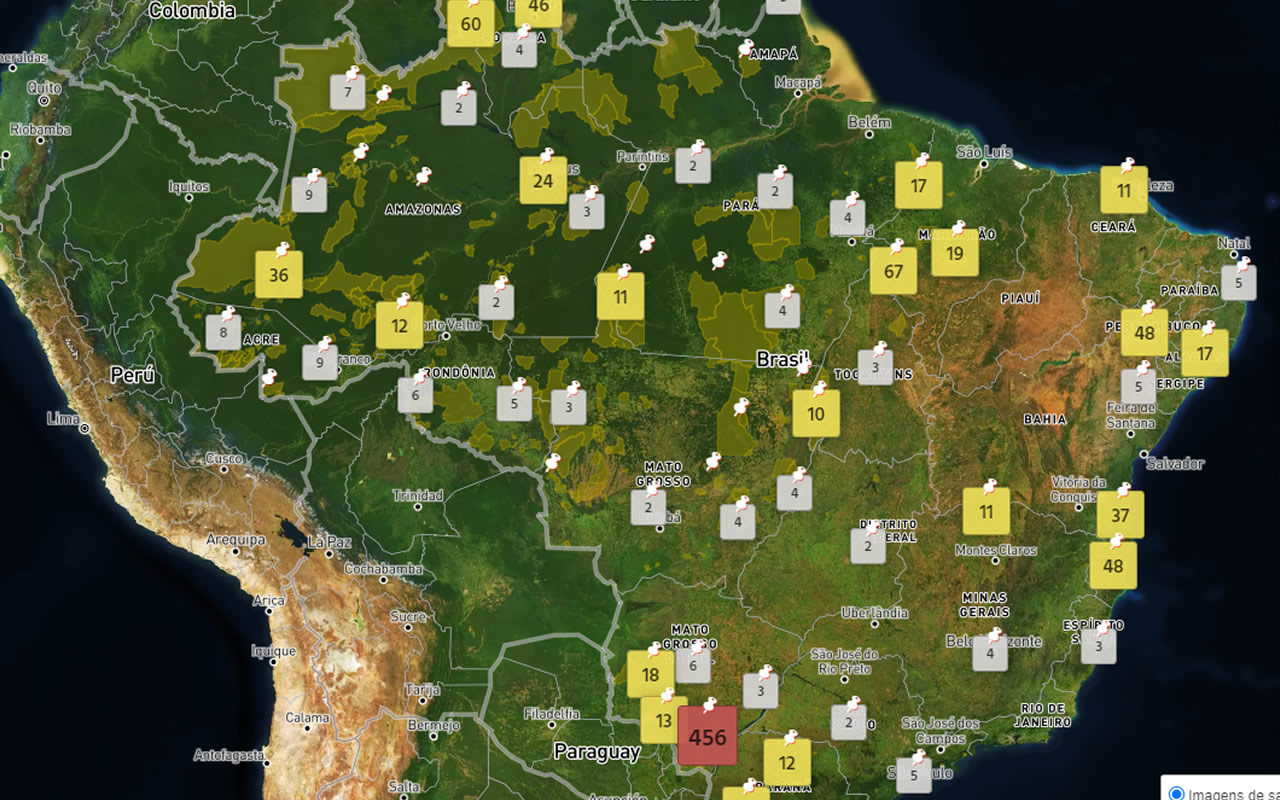Viewport: 1280px width, 800px height.
Task: Open the gray 5 cluster at São Paulo
Action: tap(914, 775)
